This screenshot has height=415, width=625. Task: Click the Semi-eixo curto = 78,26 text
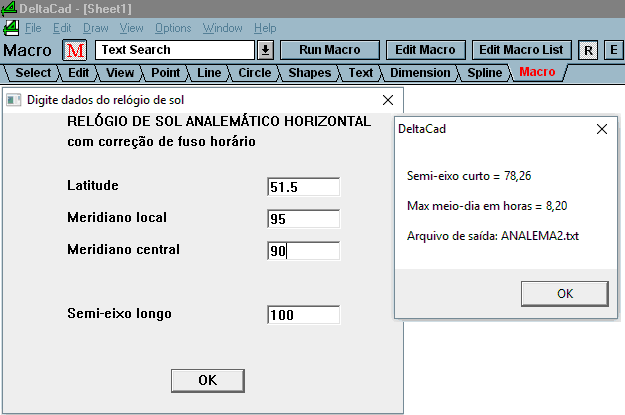tap(469, 176)
